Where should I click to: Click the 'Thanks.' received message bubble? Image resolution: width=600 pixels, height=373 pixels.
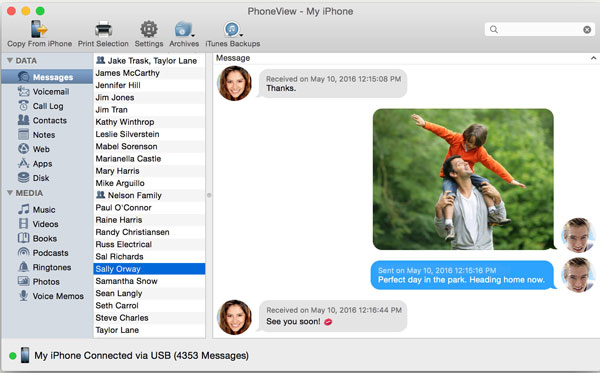pyautogui.click(x=333, y=83)
